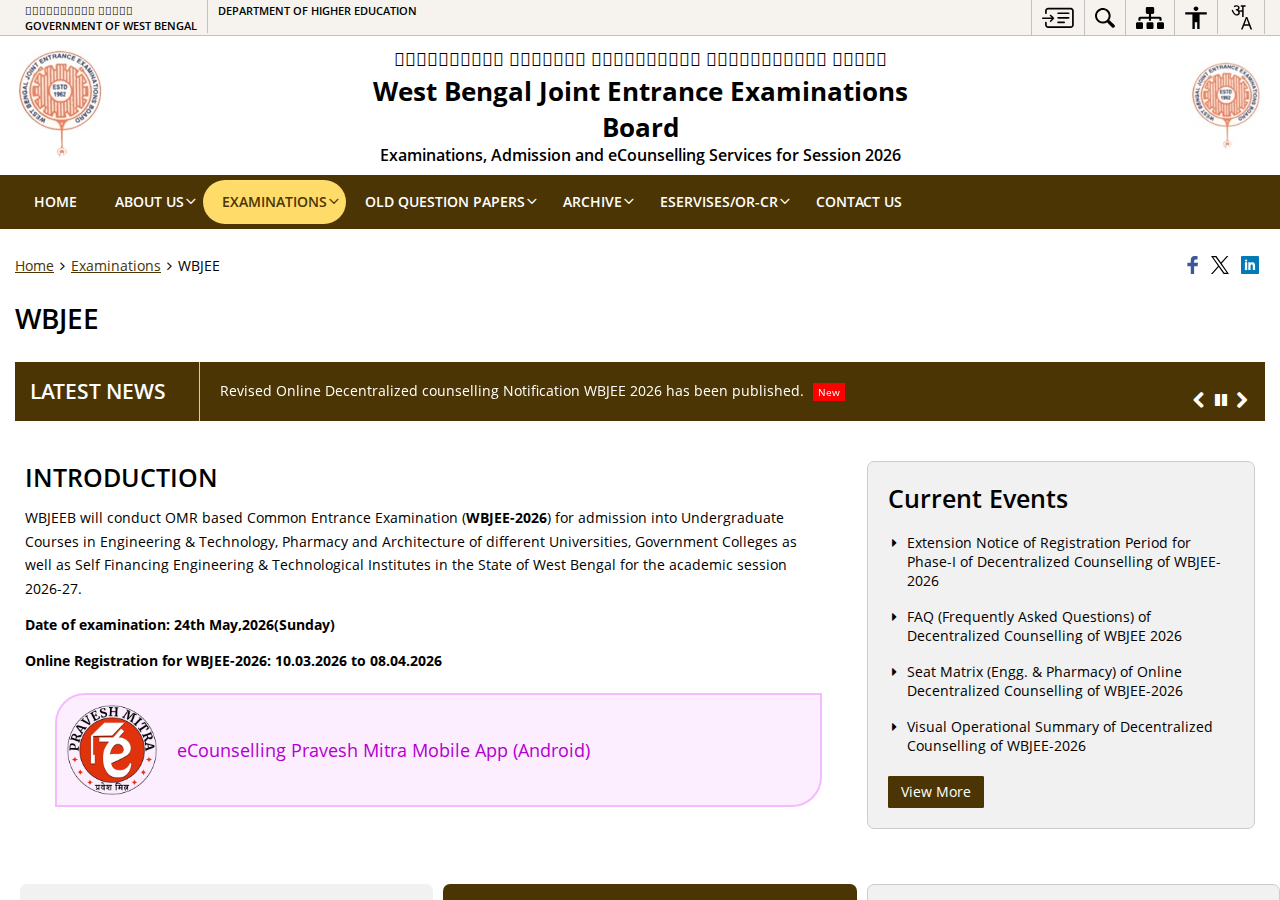Share page on LinkedIn
The image size is (1280, 900).
pos(1250,264)
